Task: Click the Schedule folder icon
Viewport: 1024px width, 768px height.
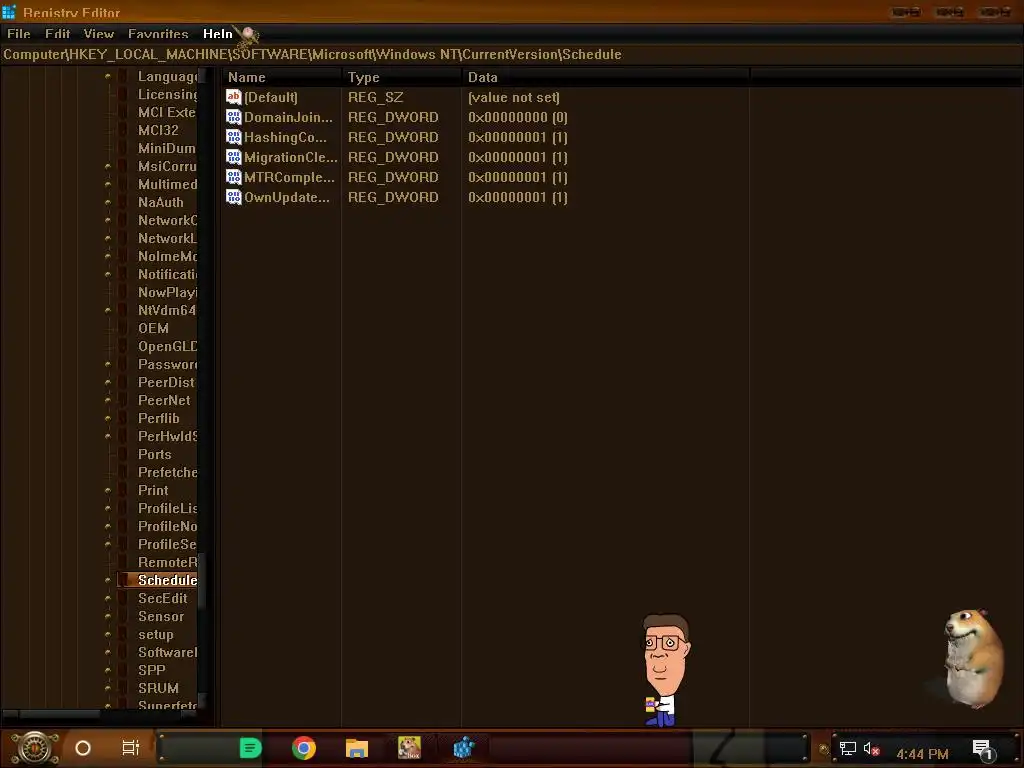Action: tap(123, 580)
